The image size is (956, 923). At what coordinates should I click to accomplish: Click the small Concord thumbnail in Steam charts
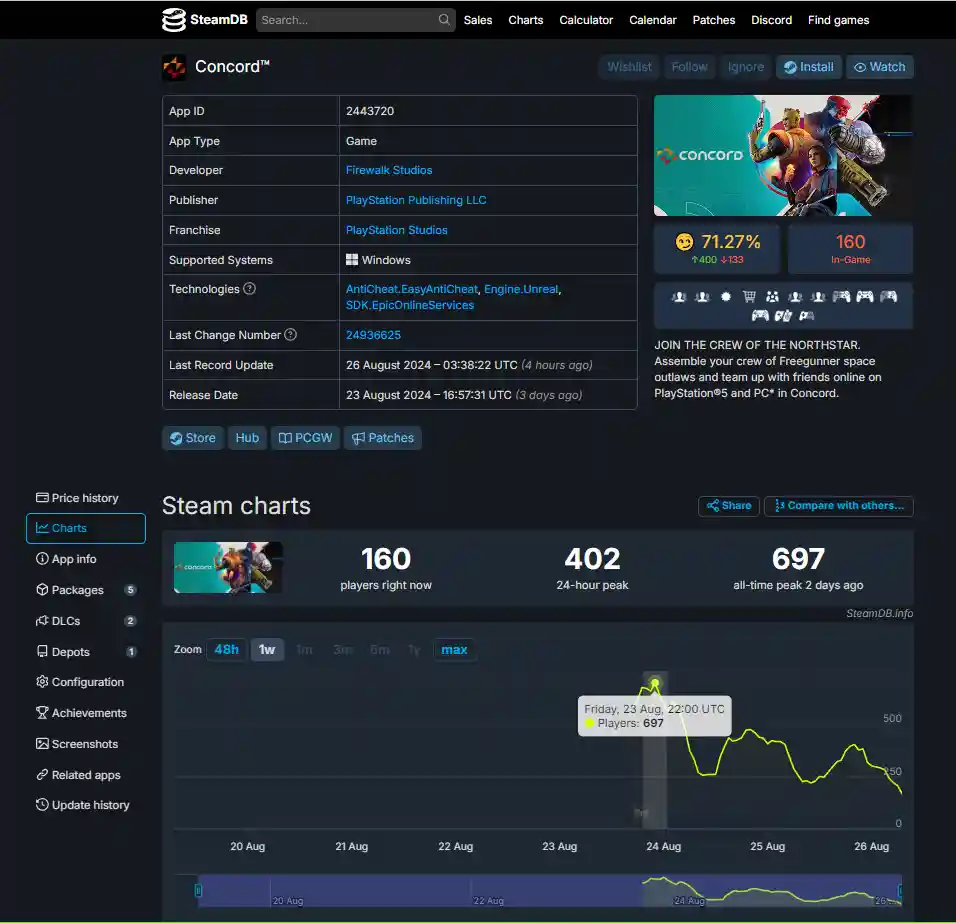[228, 568]
